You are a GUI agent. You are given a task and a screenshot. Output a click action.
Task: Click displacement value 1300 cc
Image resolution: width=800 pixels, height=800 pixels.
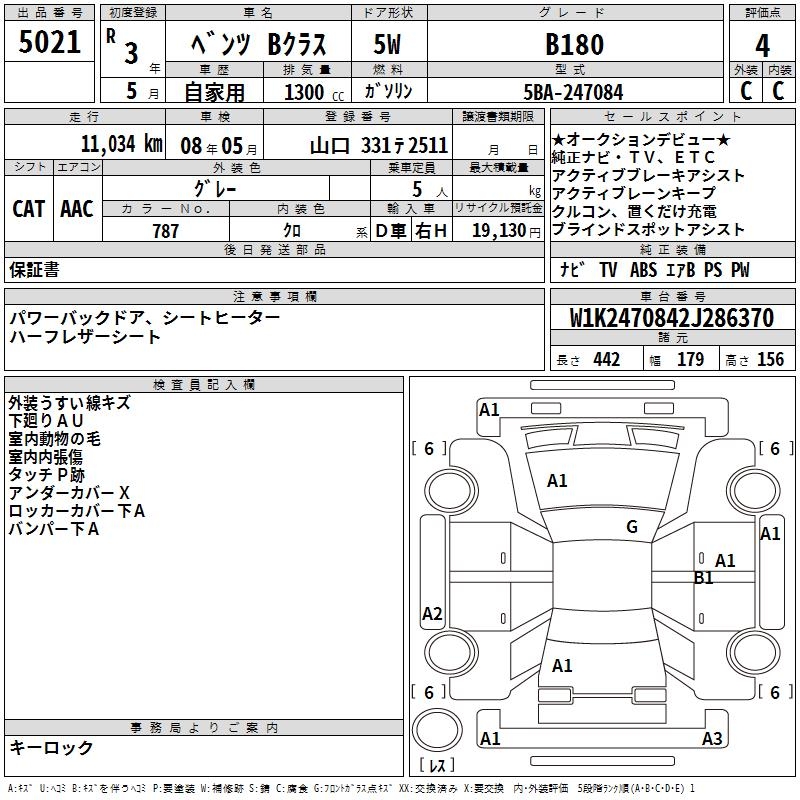314,92
